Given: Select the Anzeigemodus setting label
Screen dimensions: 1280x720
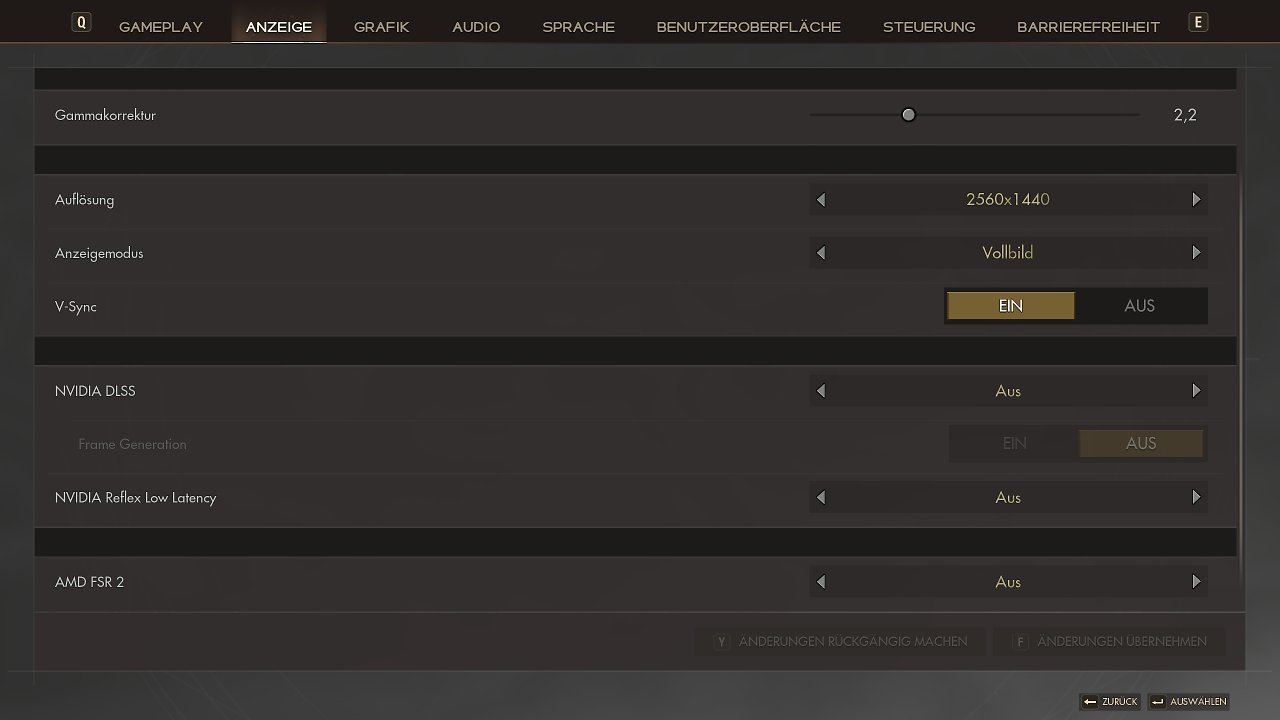Looking at the screenshot, I should coord(99,253).
